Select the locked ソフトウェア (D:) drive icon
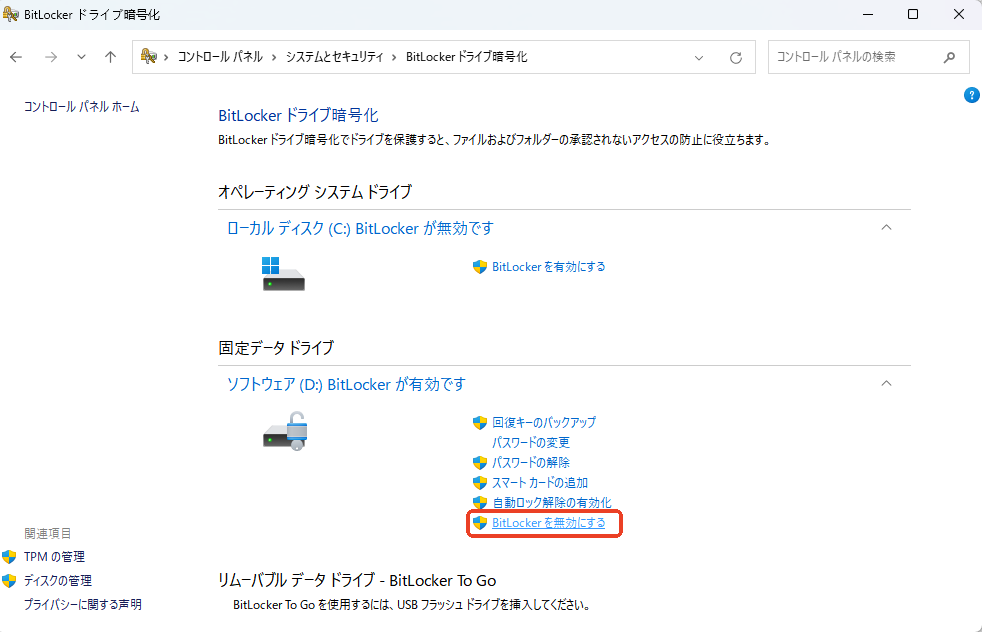Viewport: 982px width, 632px height. click(x=284, y=432)
